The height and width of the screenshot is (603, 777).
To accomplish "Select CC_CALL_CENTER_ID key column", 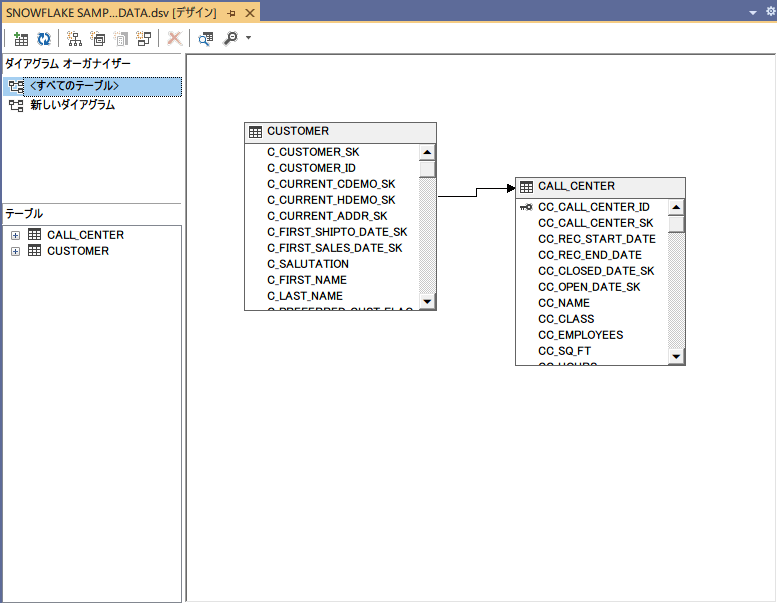I will pyautogui.click(x=593, y=207).
